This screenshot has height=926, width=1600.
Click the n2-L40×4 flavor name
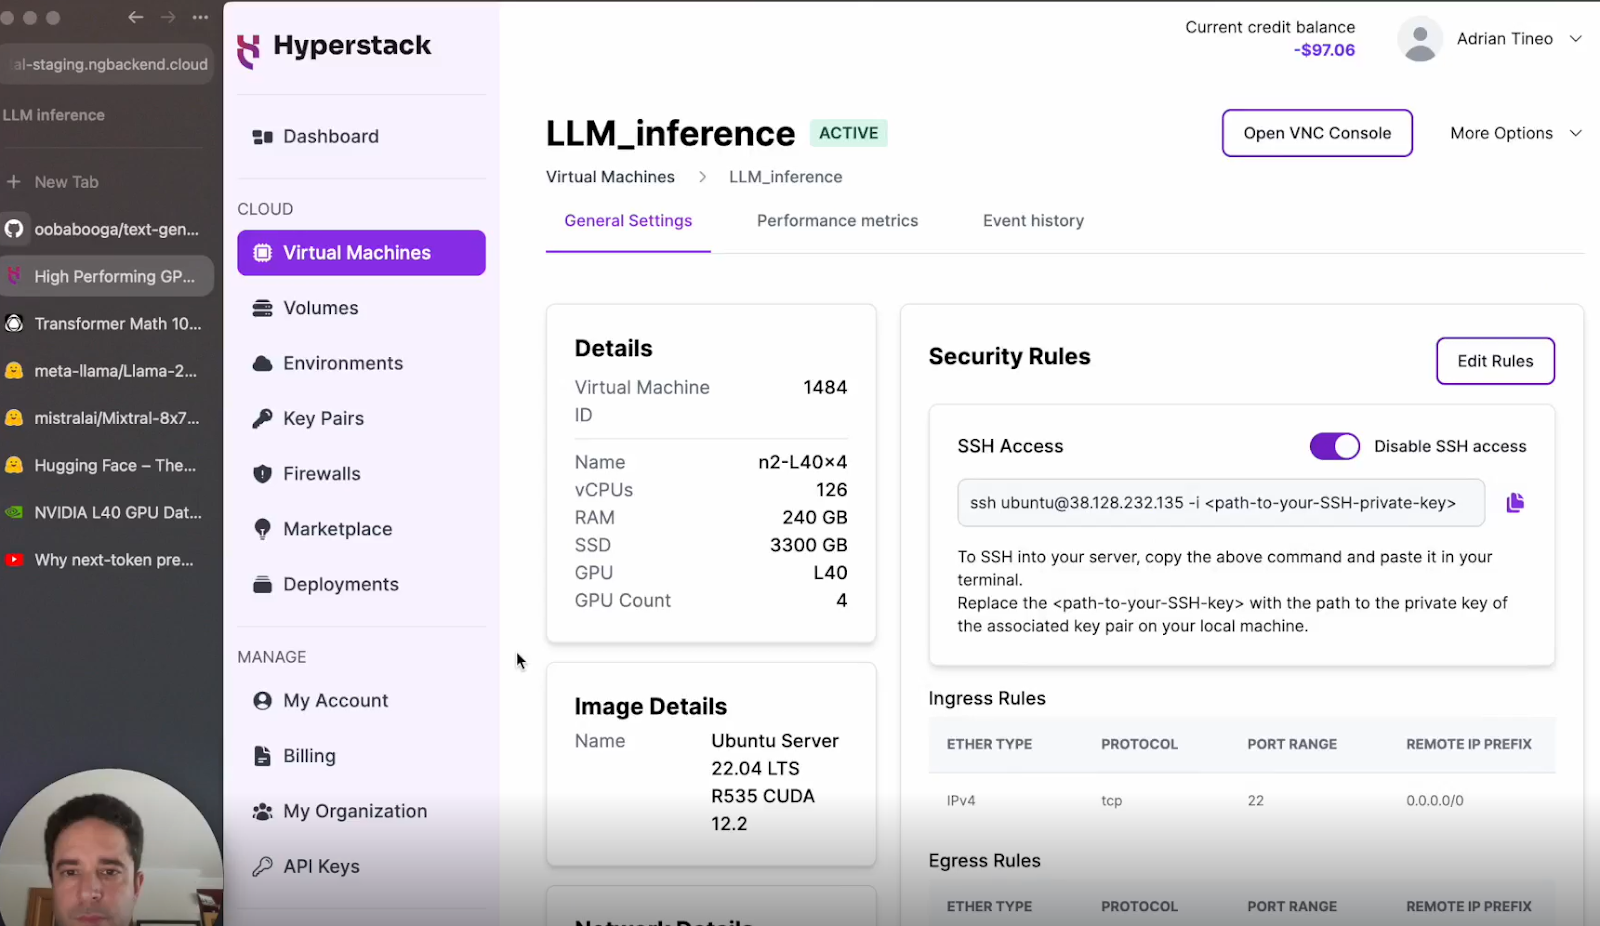[x=803, y=462]
